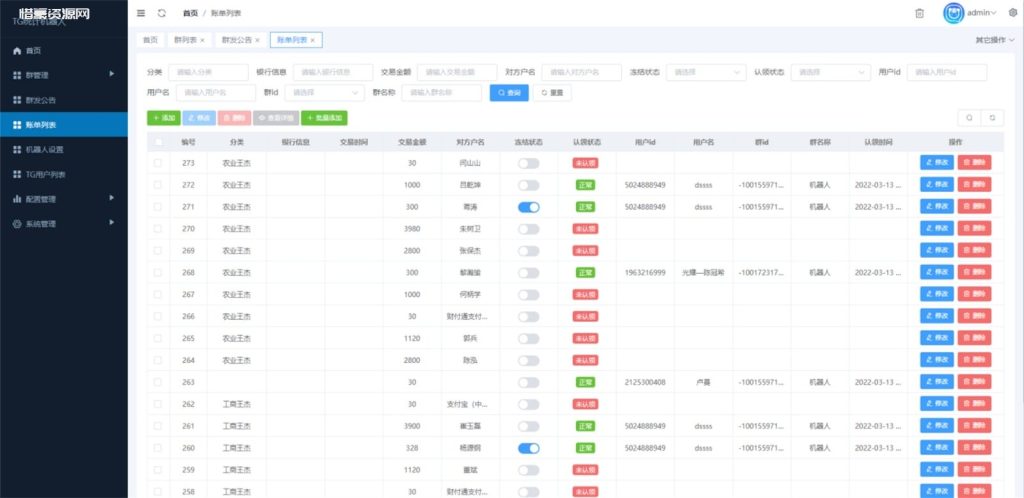Click the 银行信息 filter input field
The height and width of the screenshot is (498, 1024).
click(x=333, y=72)
